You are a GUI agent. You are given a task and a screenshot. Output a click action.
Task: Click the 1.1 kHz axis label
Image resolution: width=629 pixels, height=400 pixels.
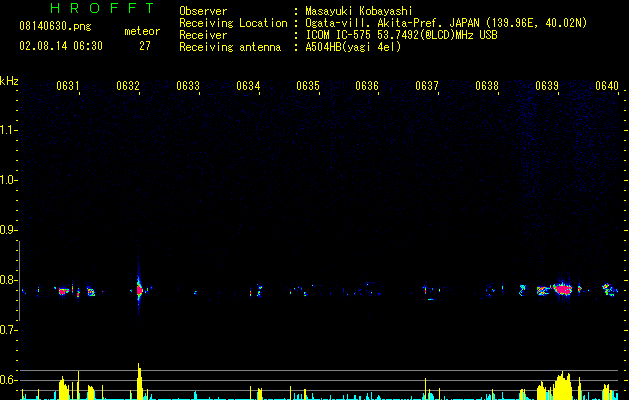pyautogui.click(x=8, y=130)
